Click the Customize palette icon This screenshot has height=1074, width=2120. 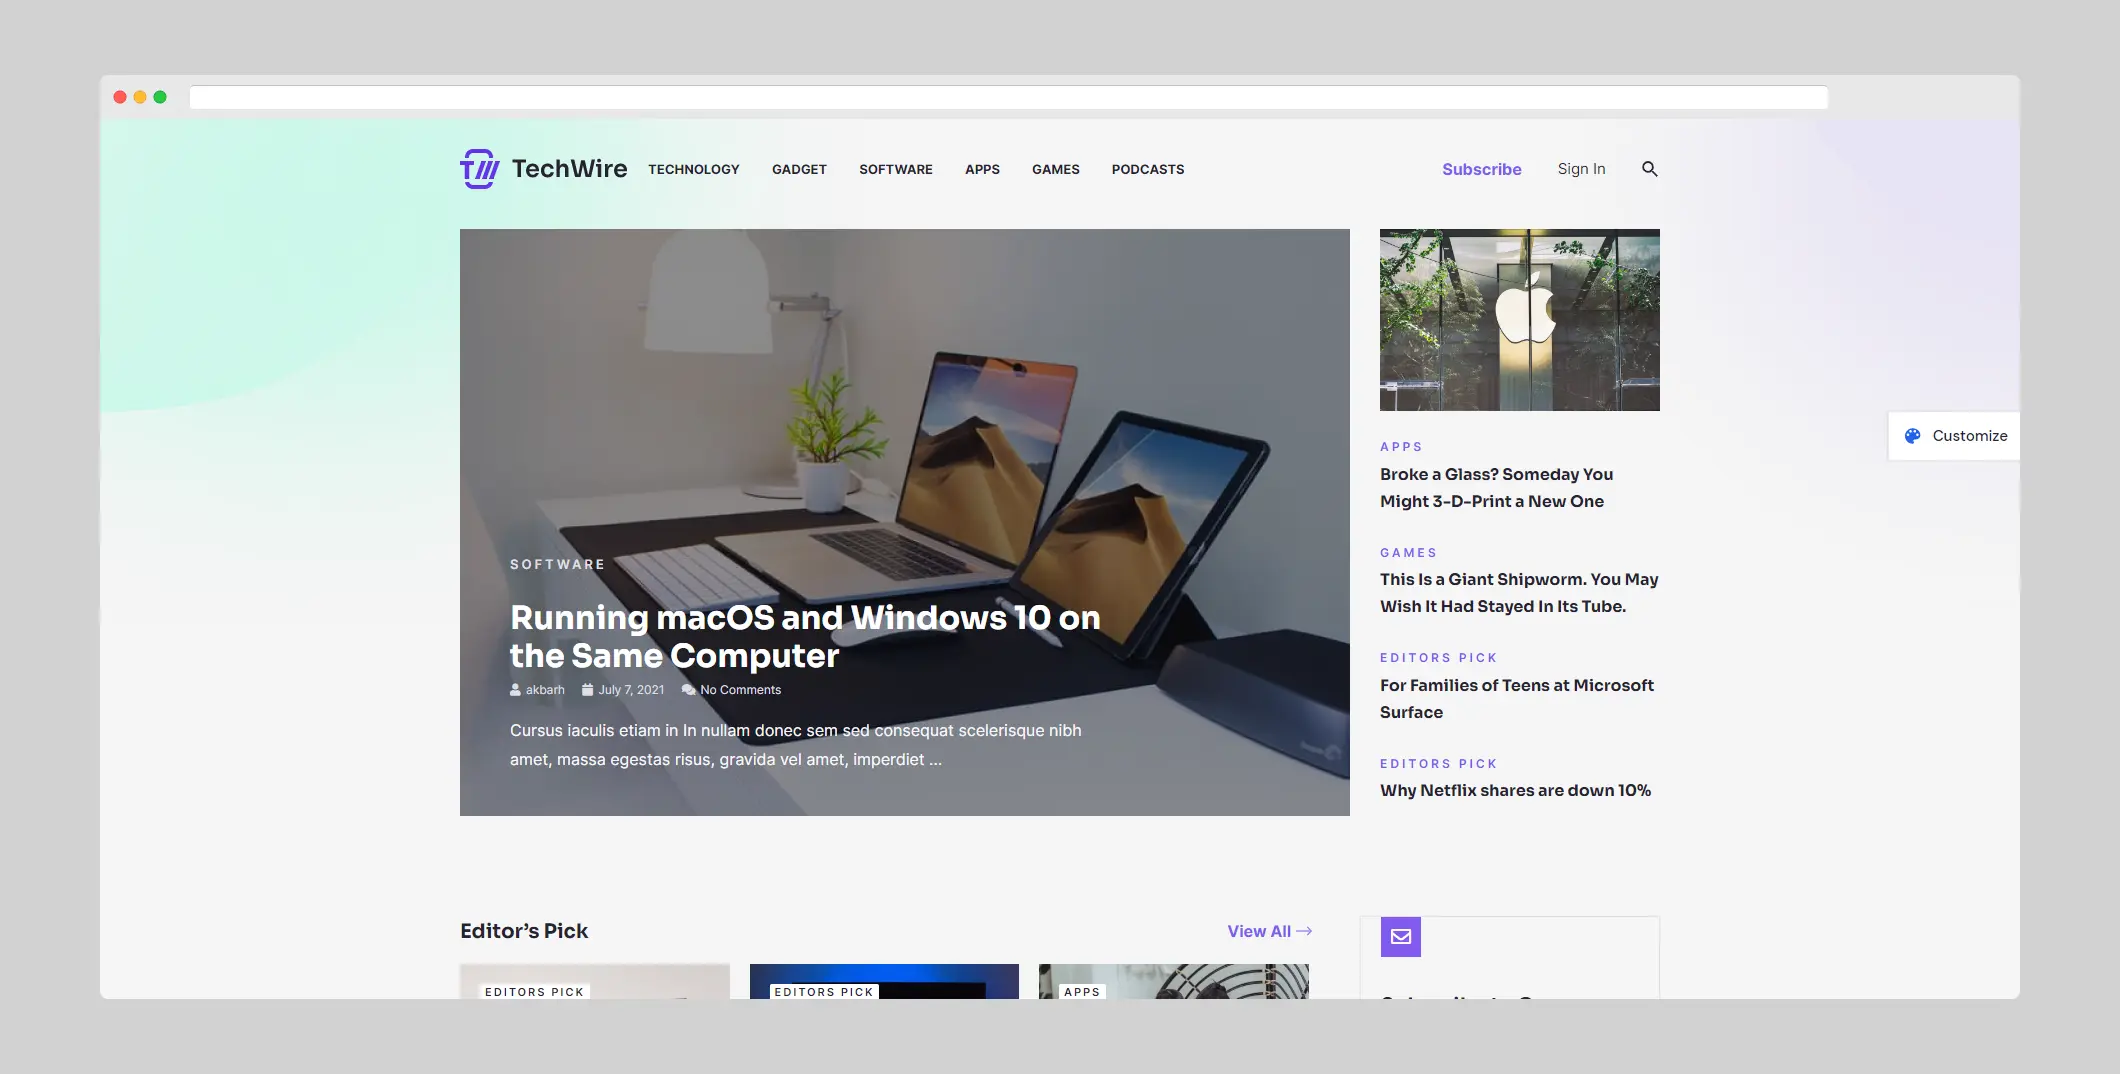point(1912,436)
